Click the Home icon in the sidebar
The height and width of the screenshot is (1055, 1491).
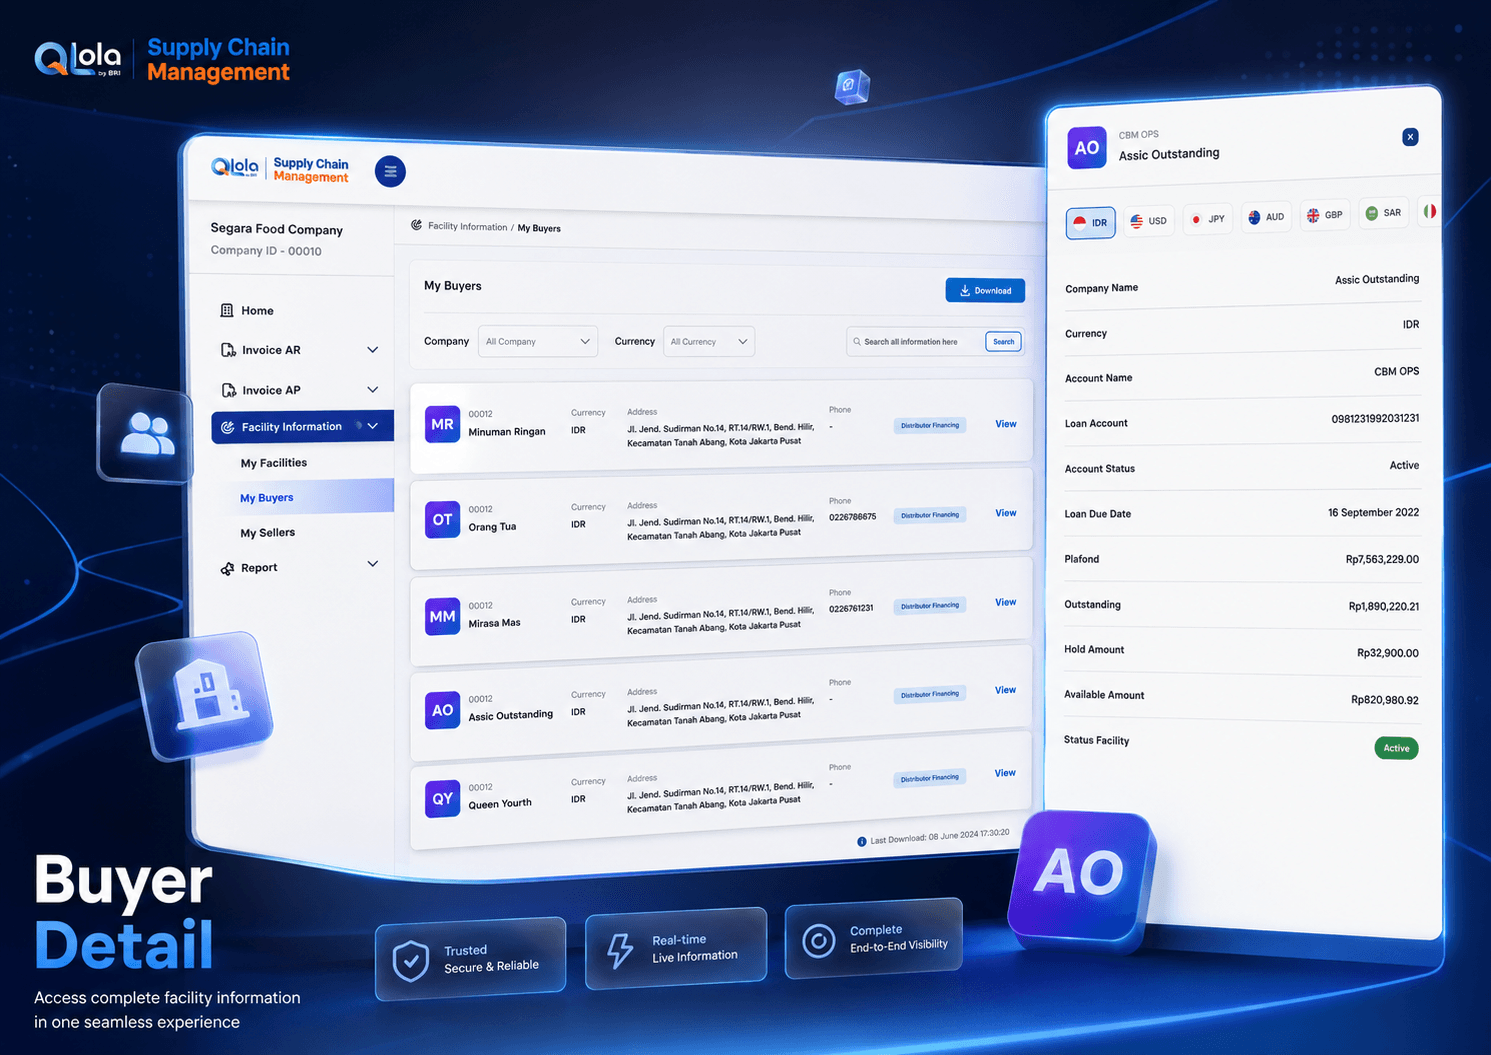coord(227,310)
